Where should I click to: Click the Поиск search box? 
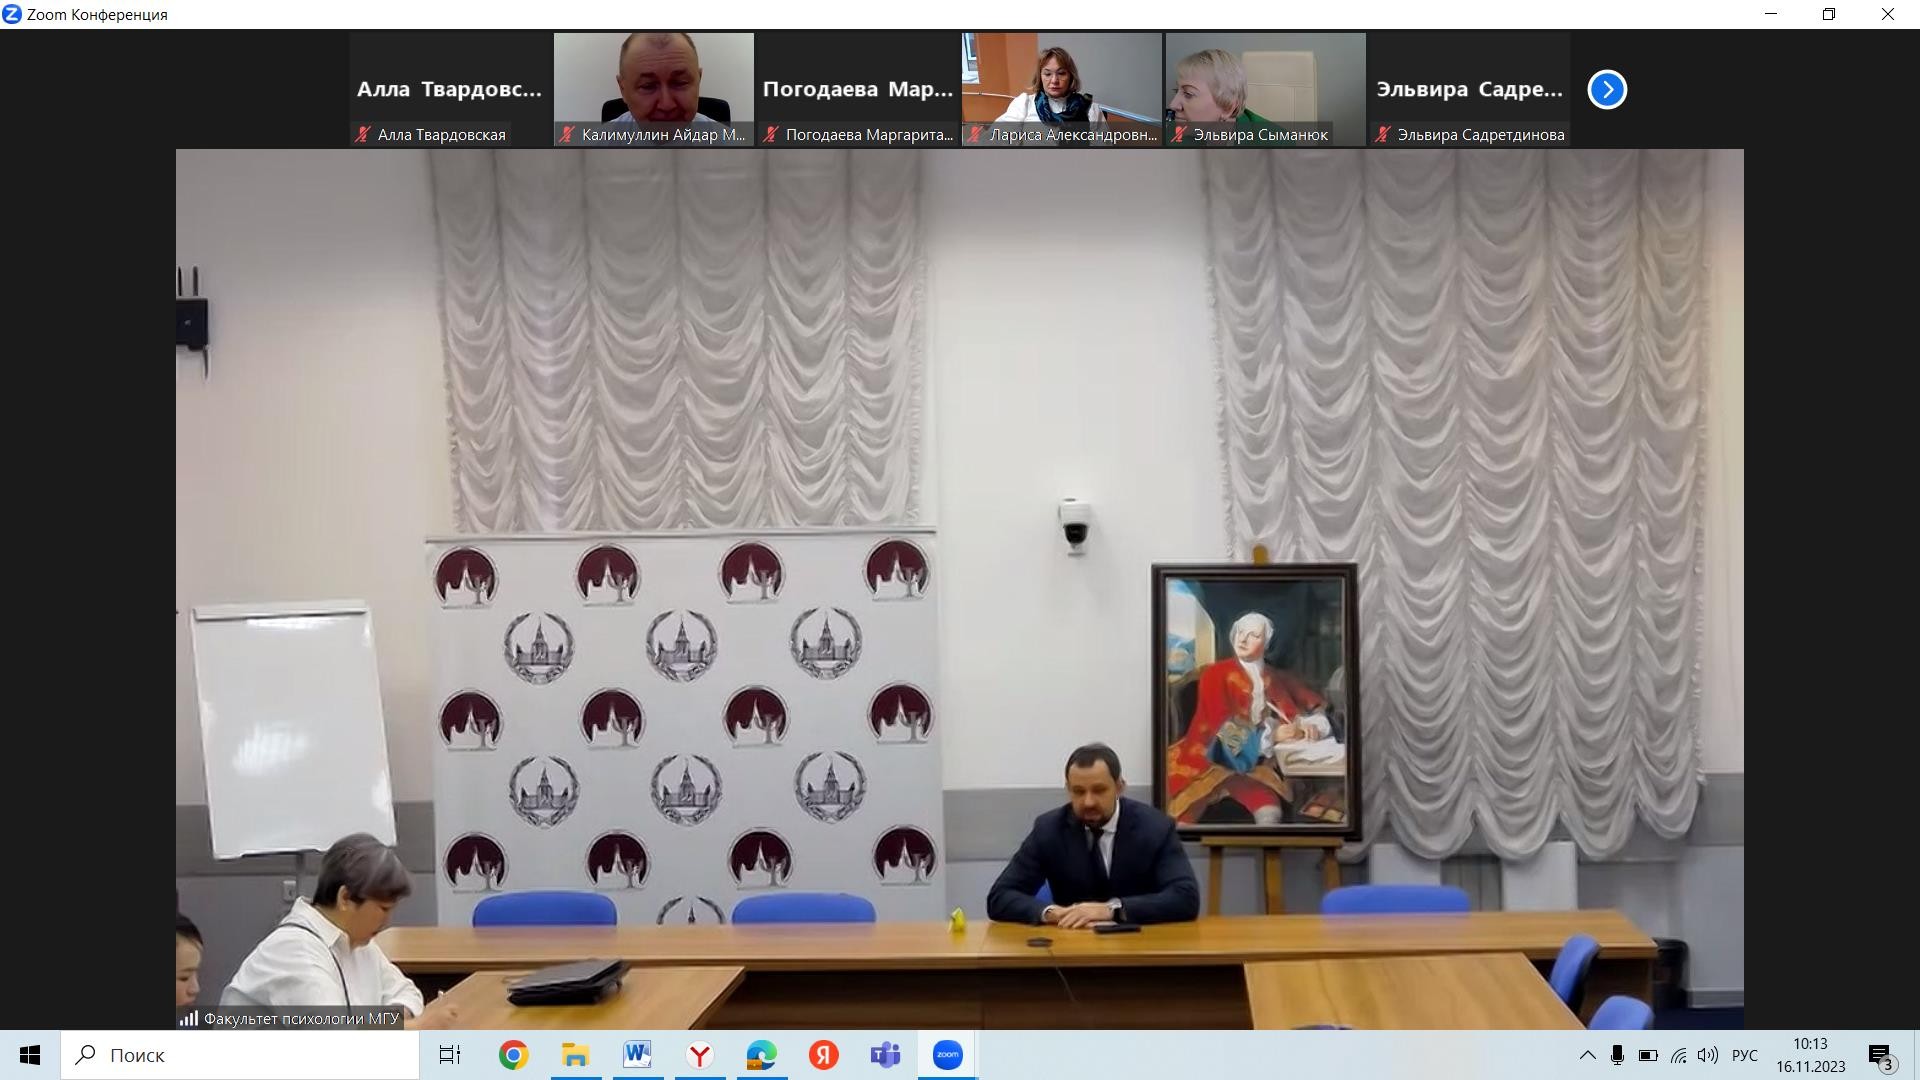240,1055
